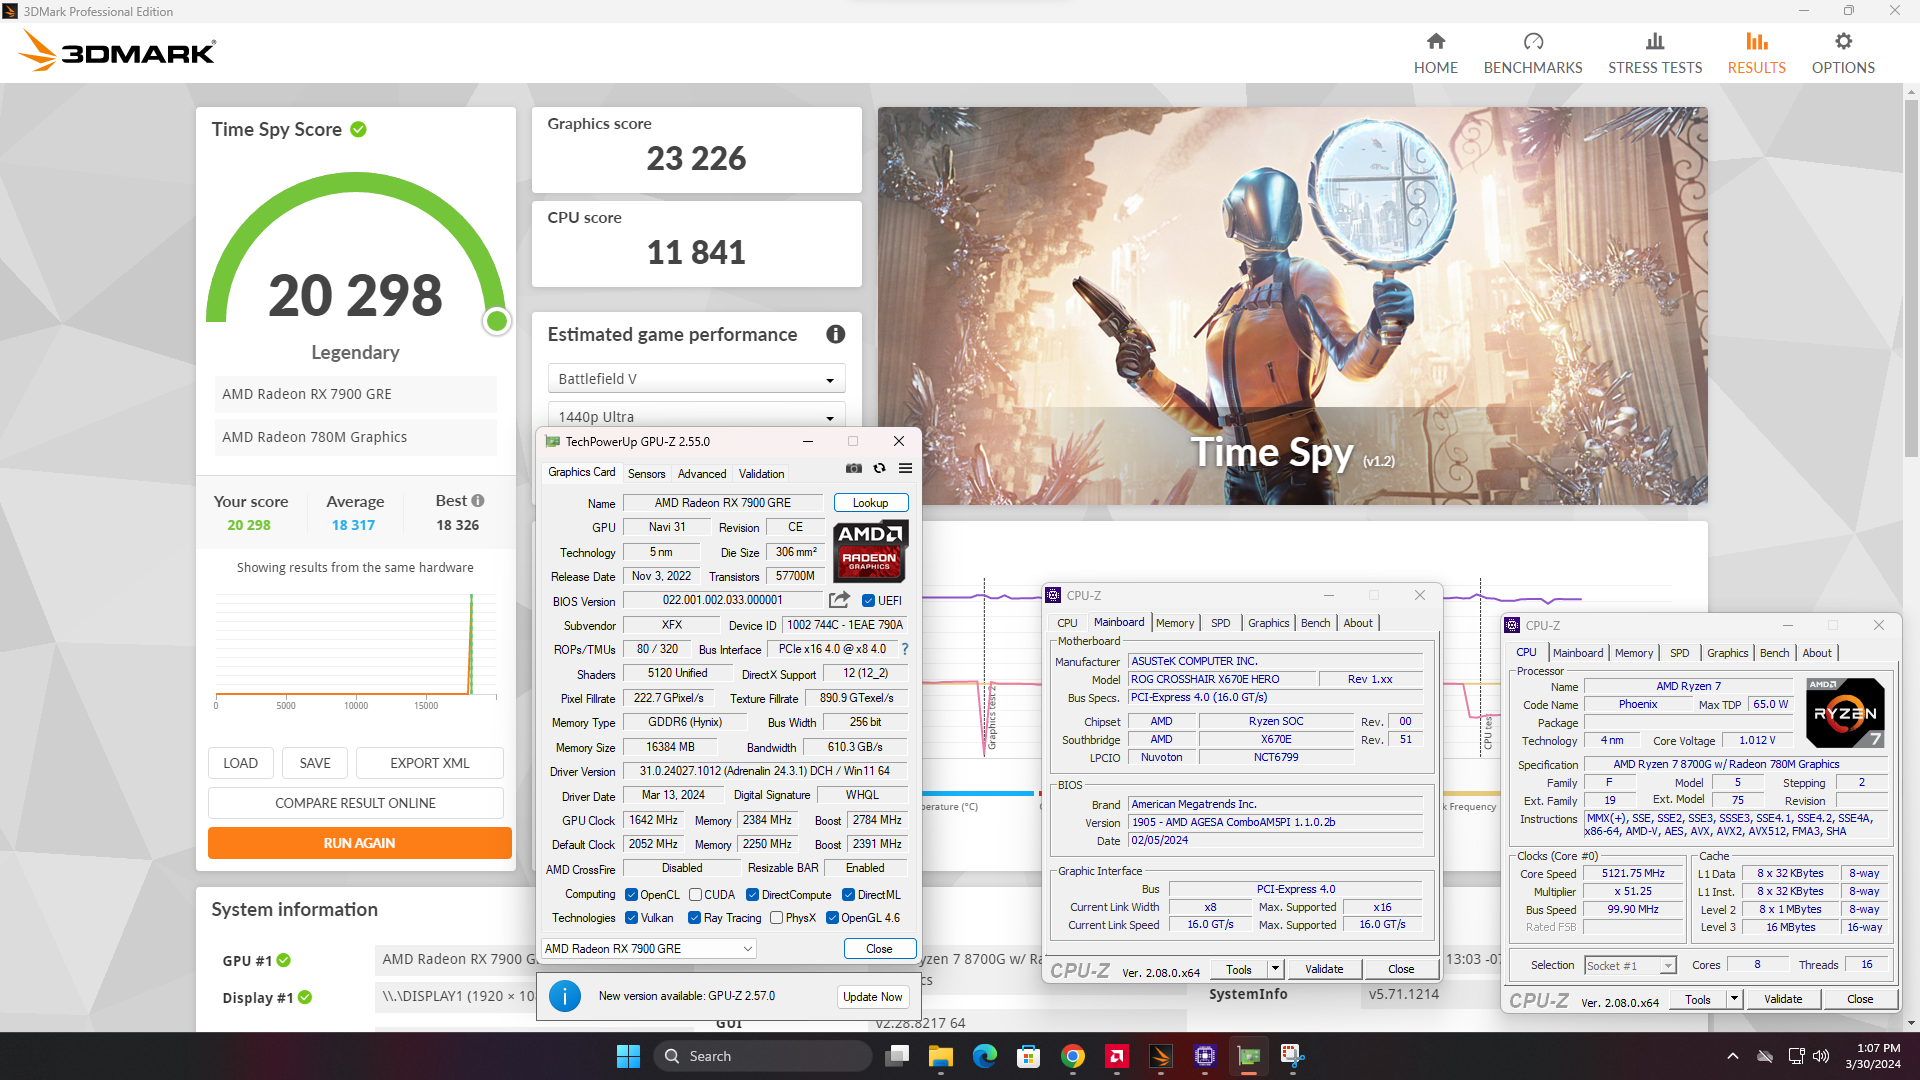Viewport: 1920px width, 1080px height.
Task: Click bus interface help question mark
Action: (905, 649)
